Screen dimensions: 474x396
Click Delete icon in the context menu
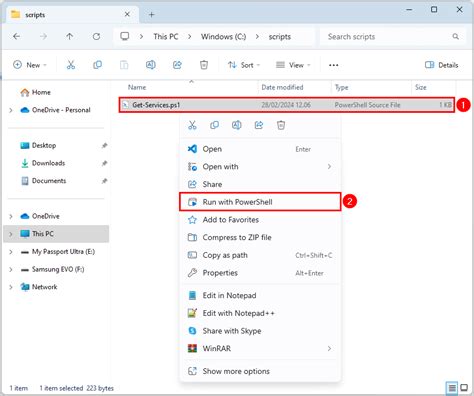pos(281,125)
